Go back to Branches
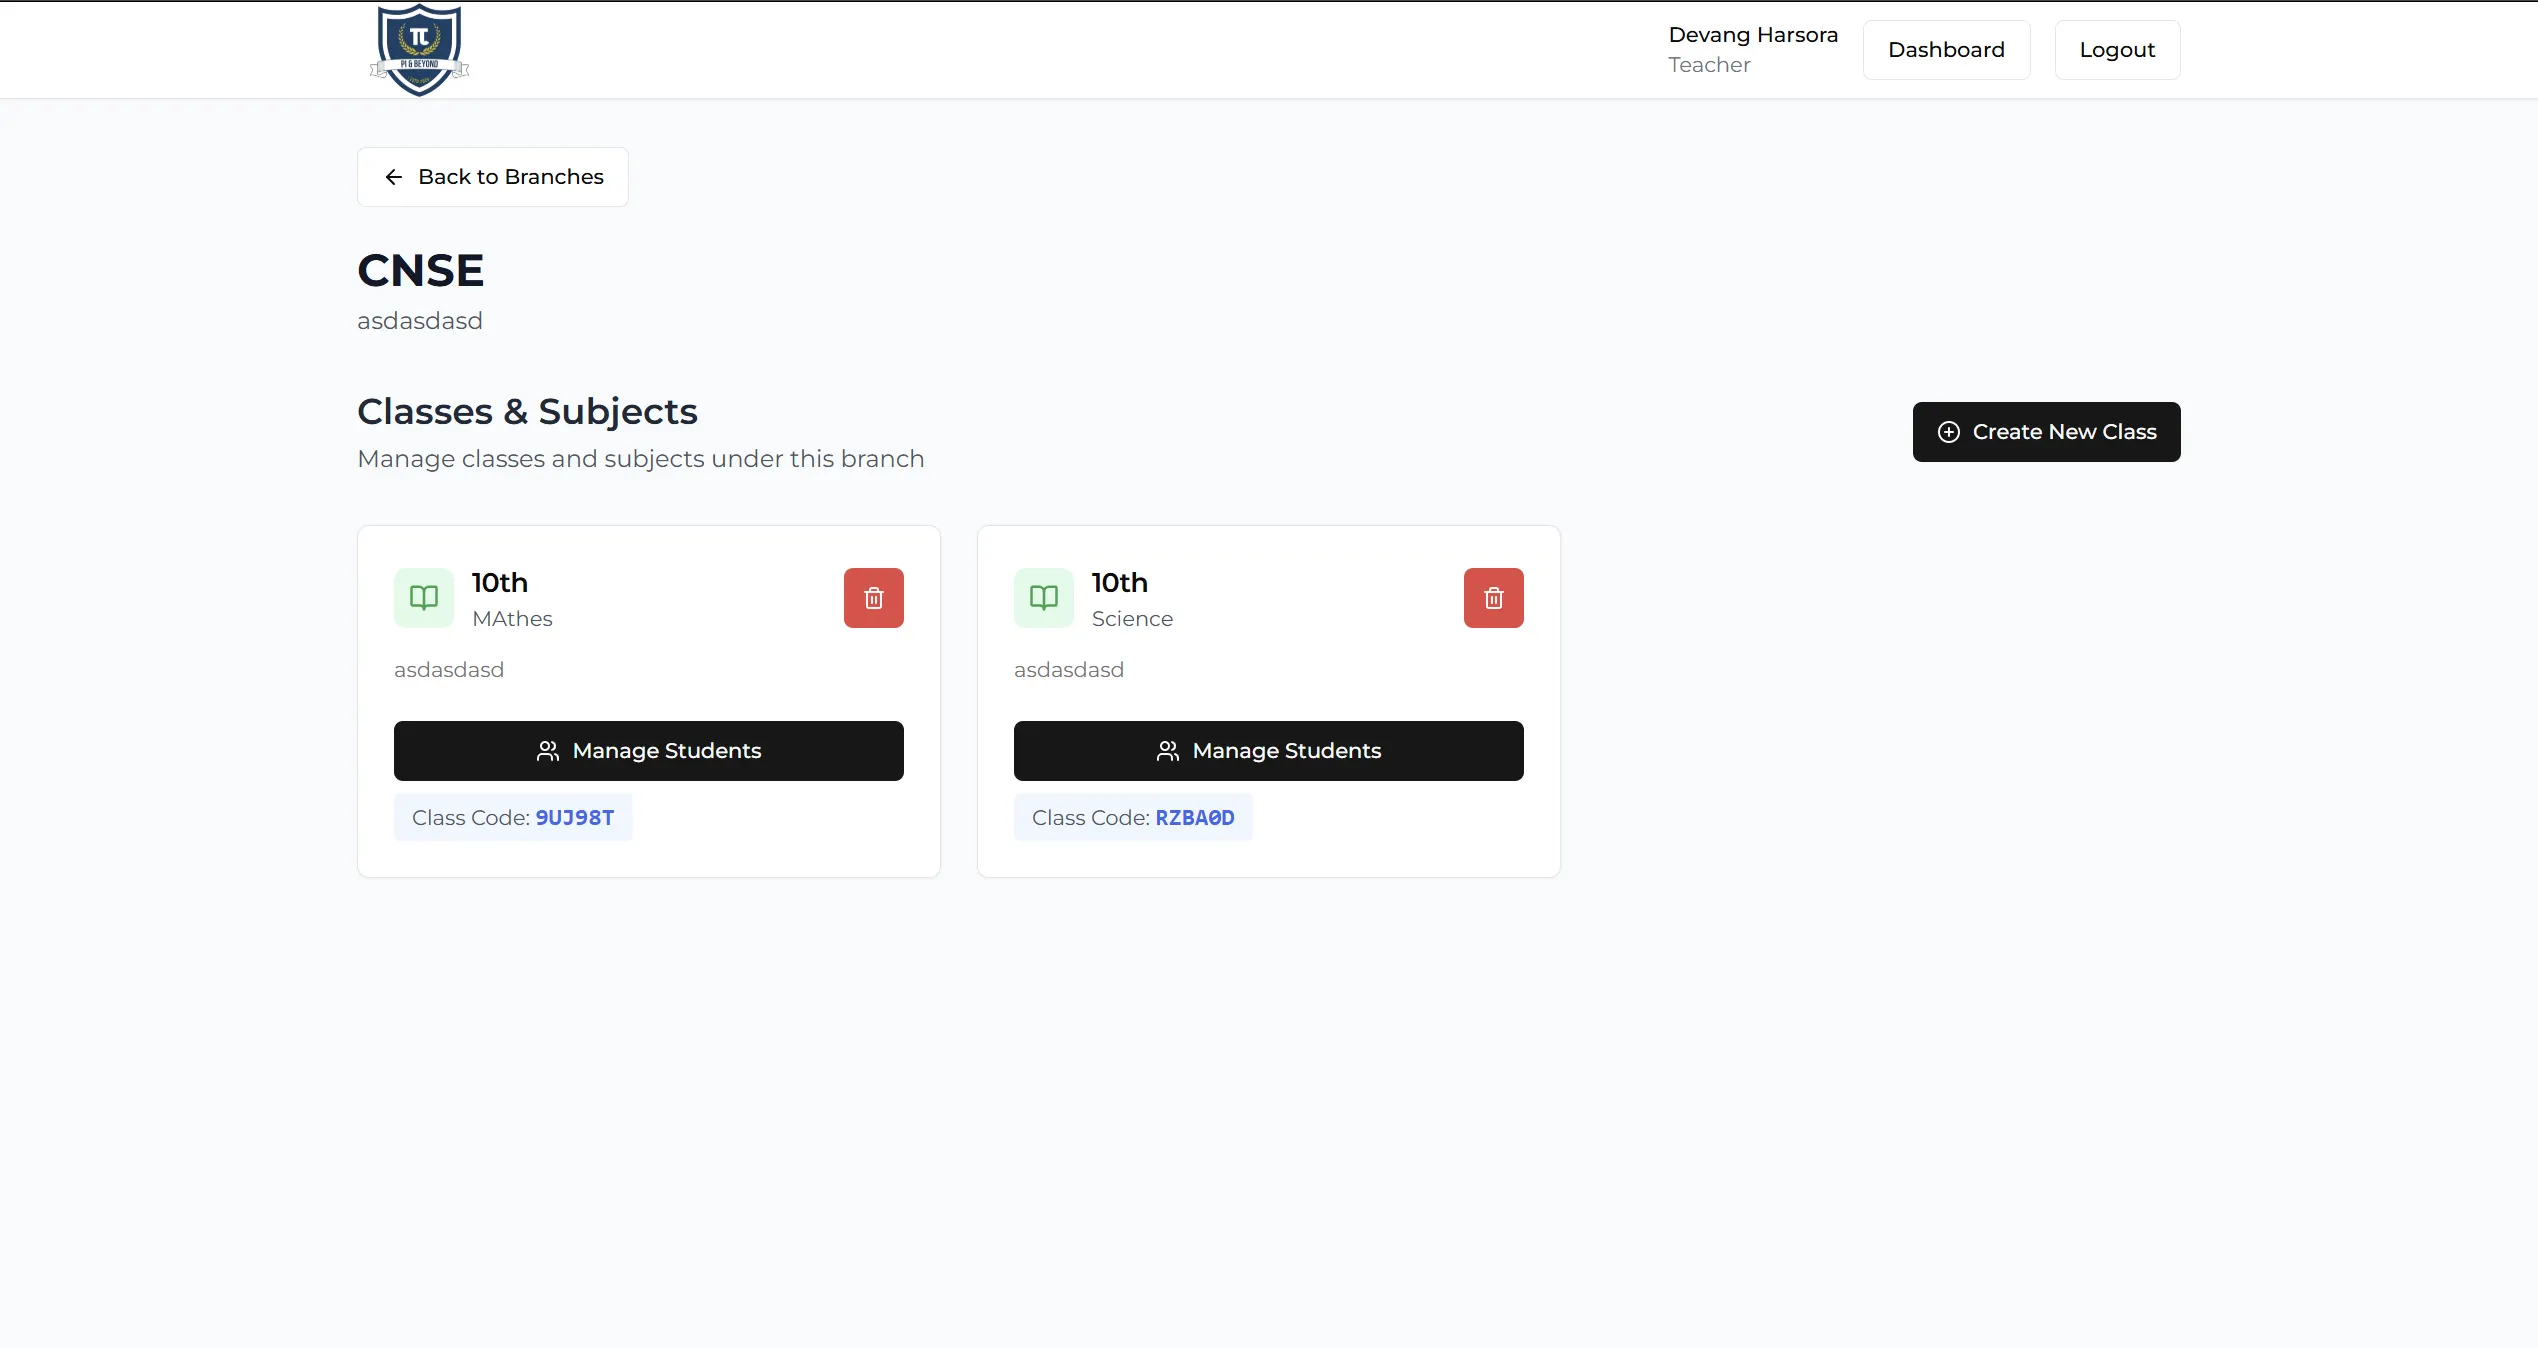Image resolution: width=2538 pixels, height=1348 pixels. click(493, 177)
